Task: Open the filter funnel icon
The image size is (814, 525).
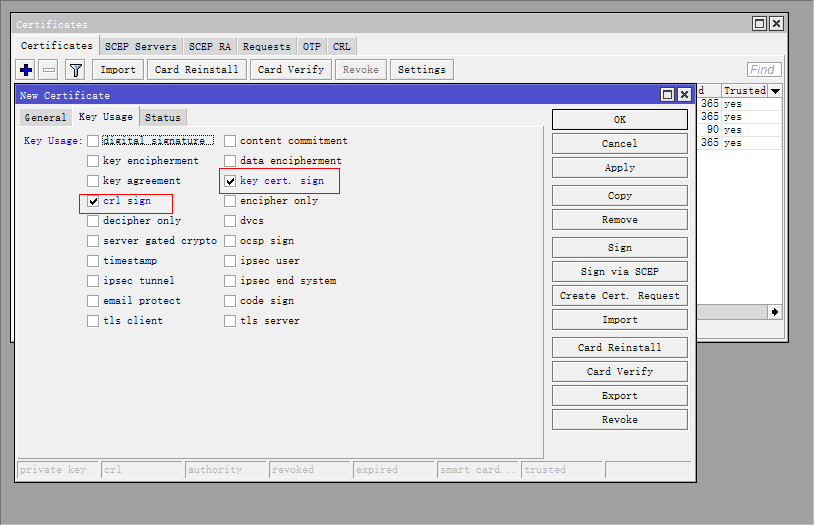Action: [75, 70]
